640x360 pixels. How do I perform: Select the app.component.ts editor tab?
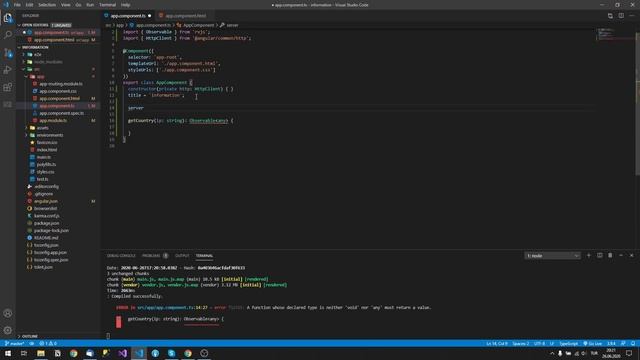point(128,16)
